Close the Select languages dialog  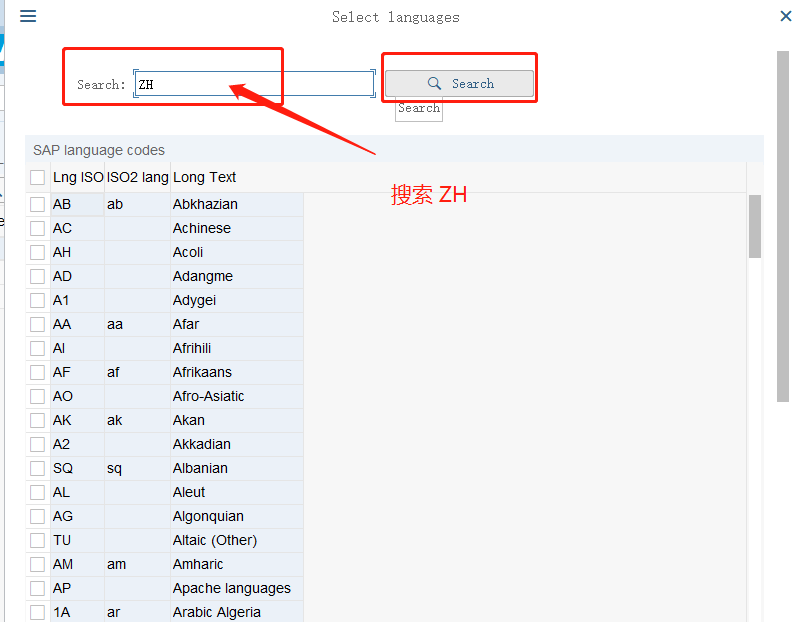(785, 16)
